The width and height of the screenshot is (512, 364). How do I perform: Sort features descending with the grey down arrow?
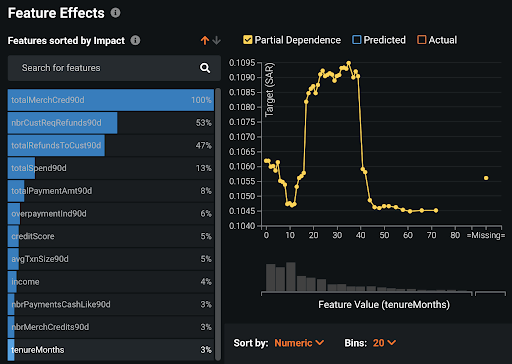[x=217, y=41]
